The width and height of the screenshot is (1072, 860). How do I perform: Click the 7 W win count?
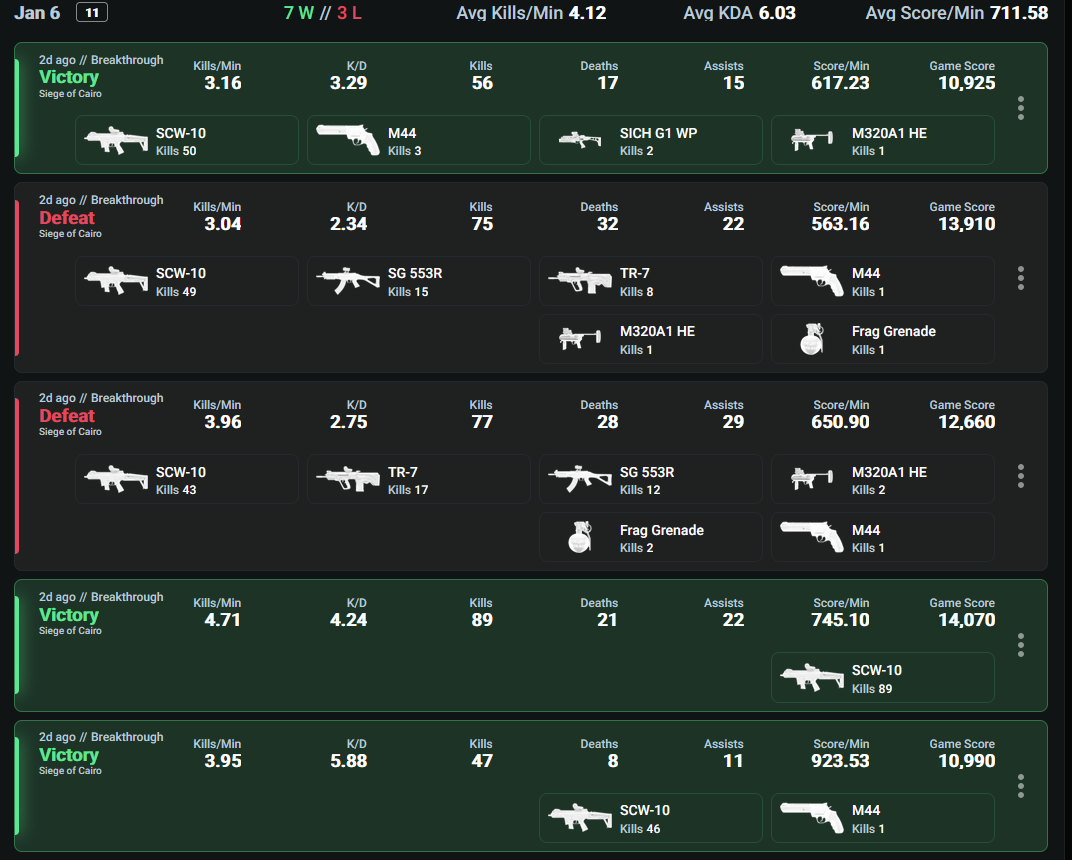coord(299,13)
